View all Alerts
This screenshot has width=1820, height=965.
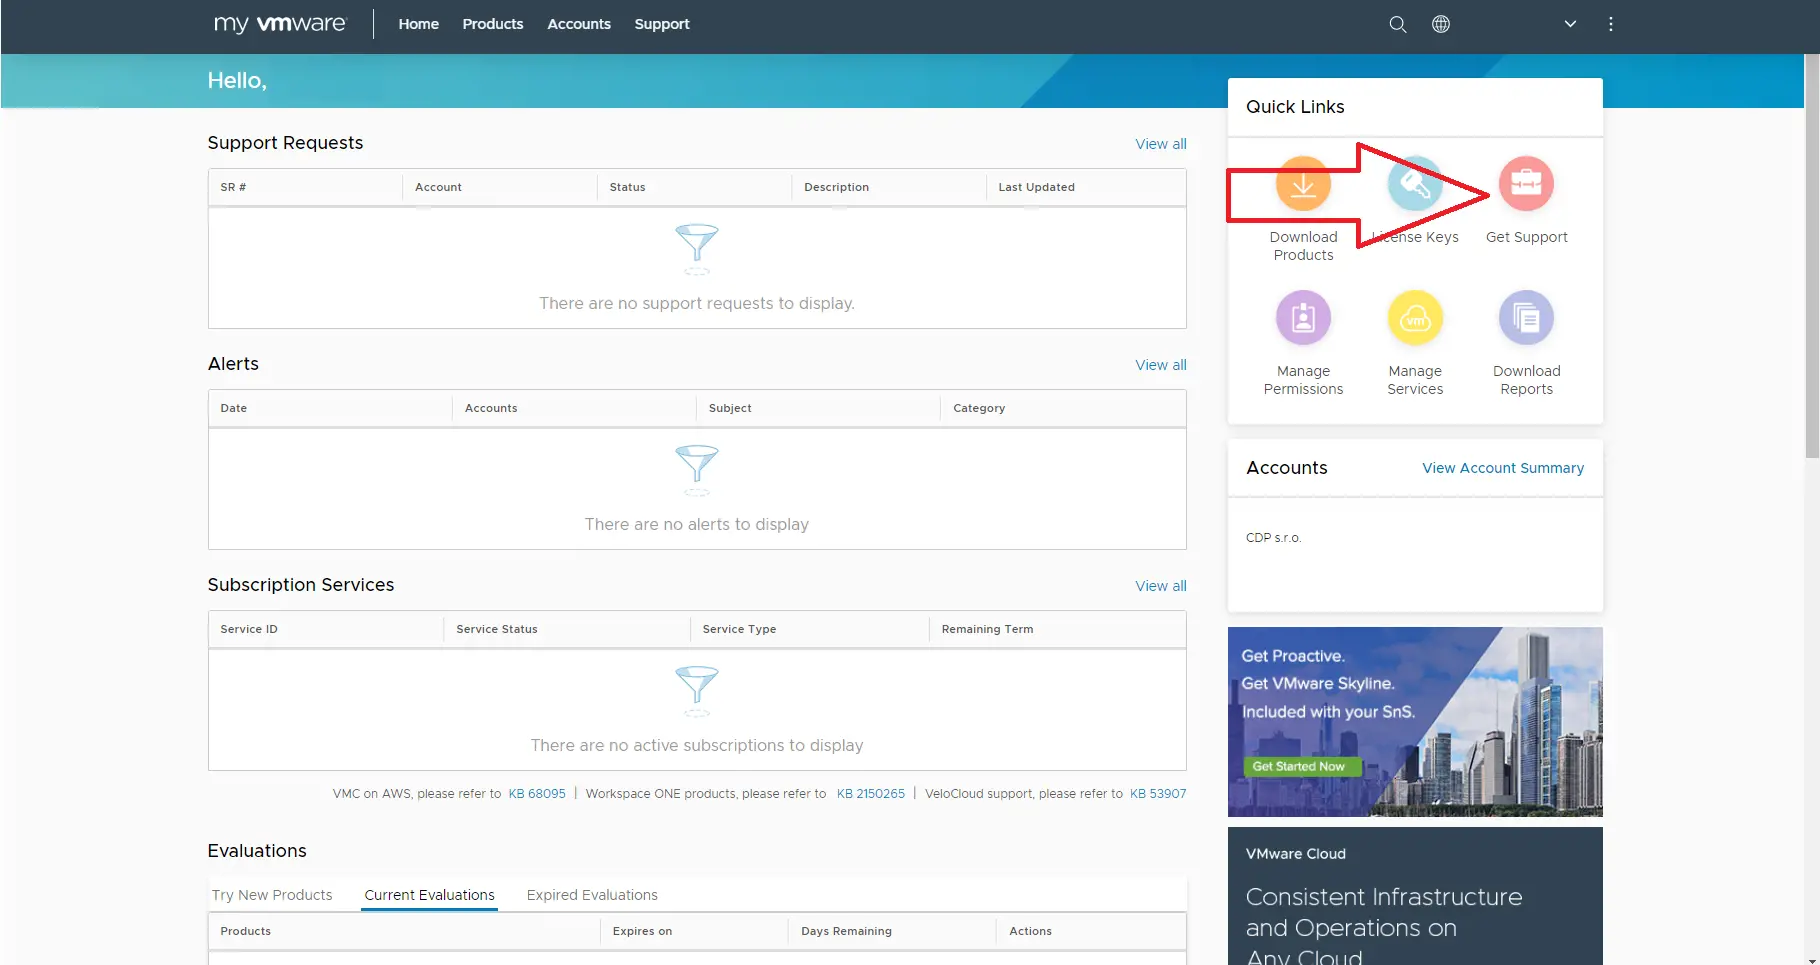1161,365
